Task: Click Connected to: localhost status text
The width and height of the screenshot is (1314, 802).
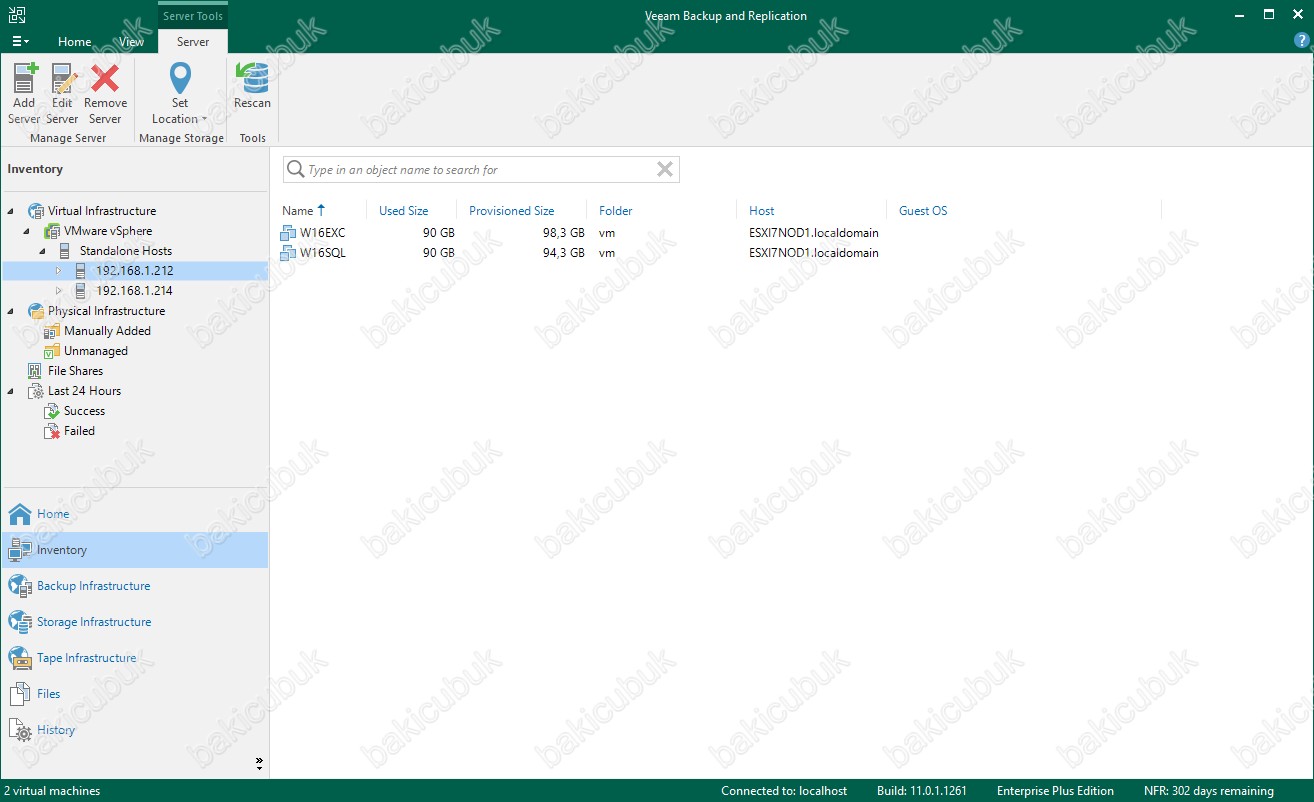Action: click(784, 791)
